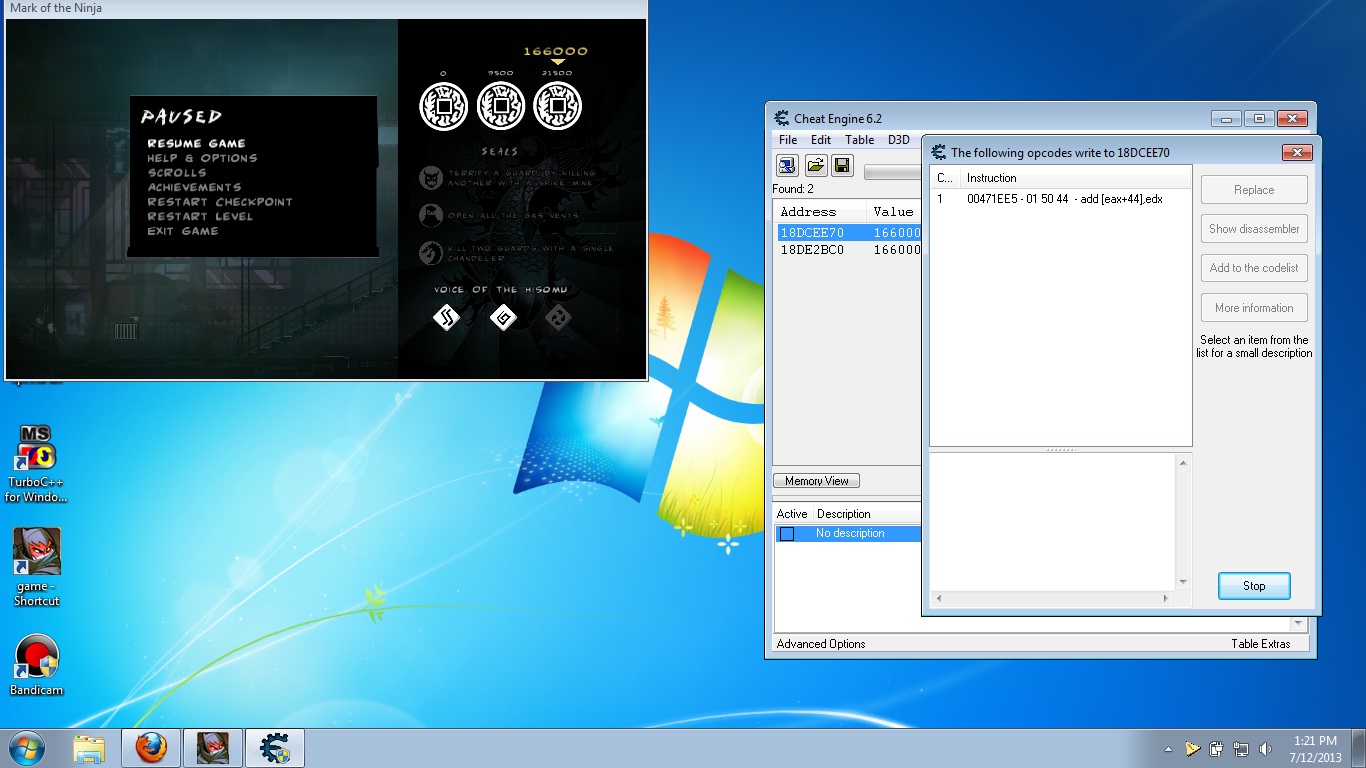Show hidden system tray icons
Image resolution: width=1366 pixels, height=768 pixels.
[x=1168, y=749]
